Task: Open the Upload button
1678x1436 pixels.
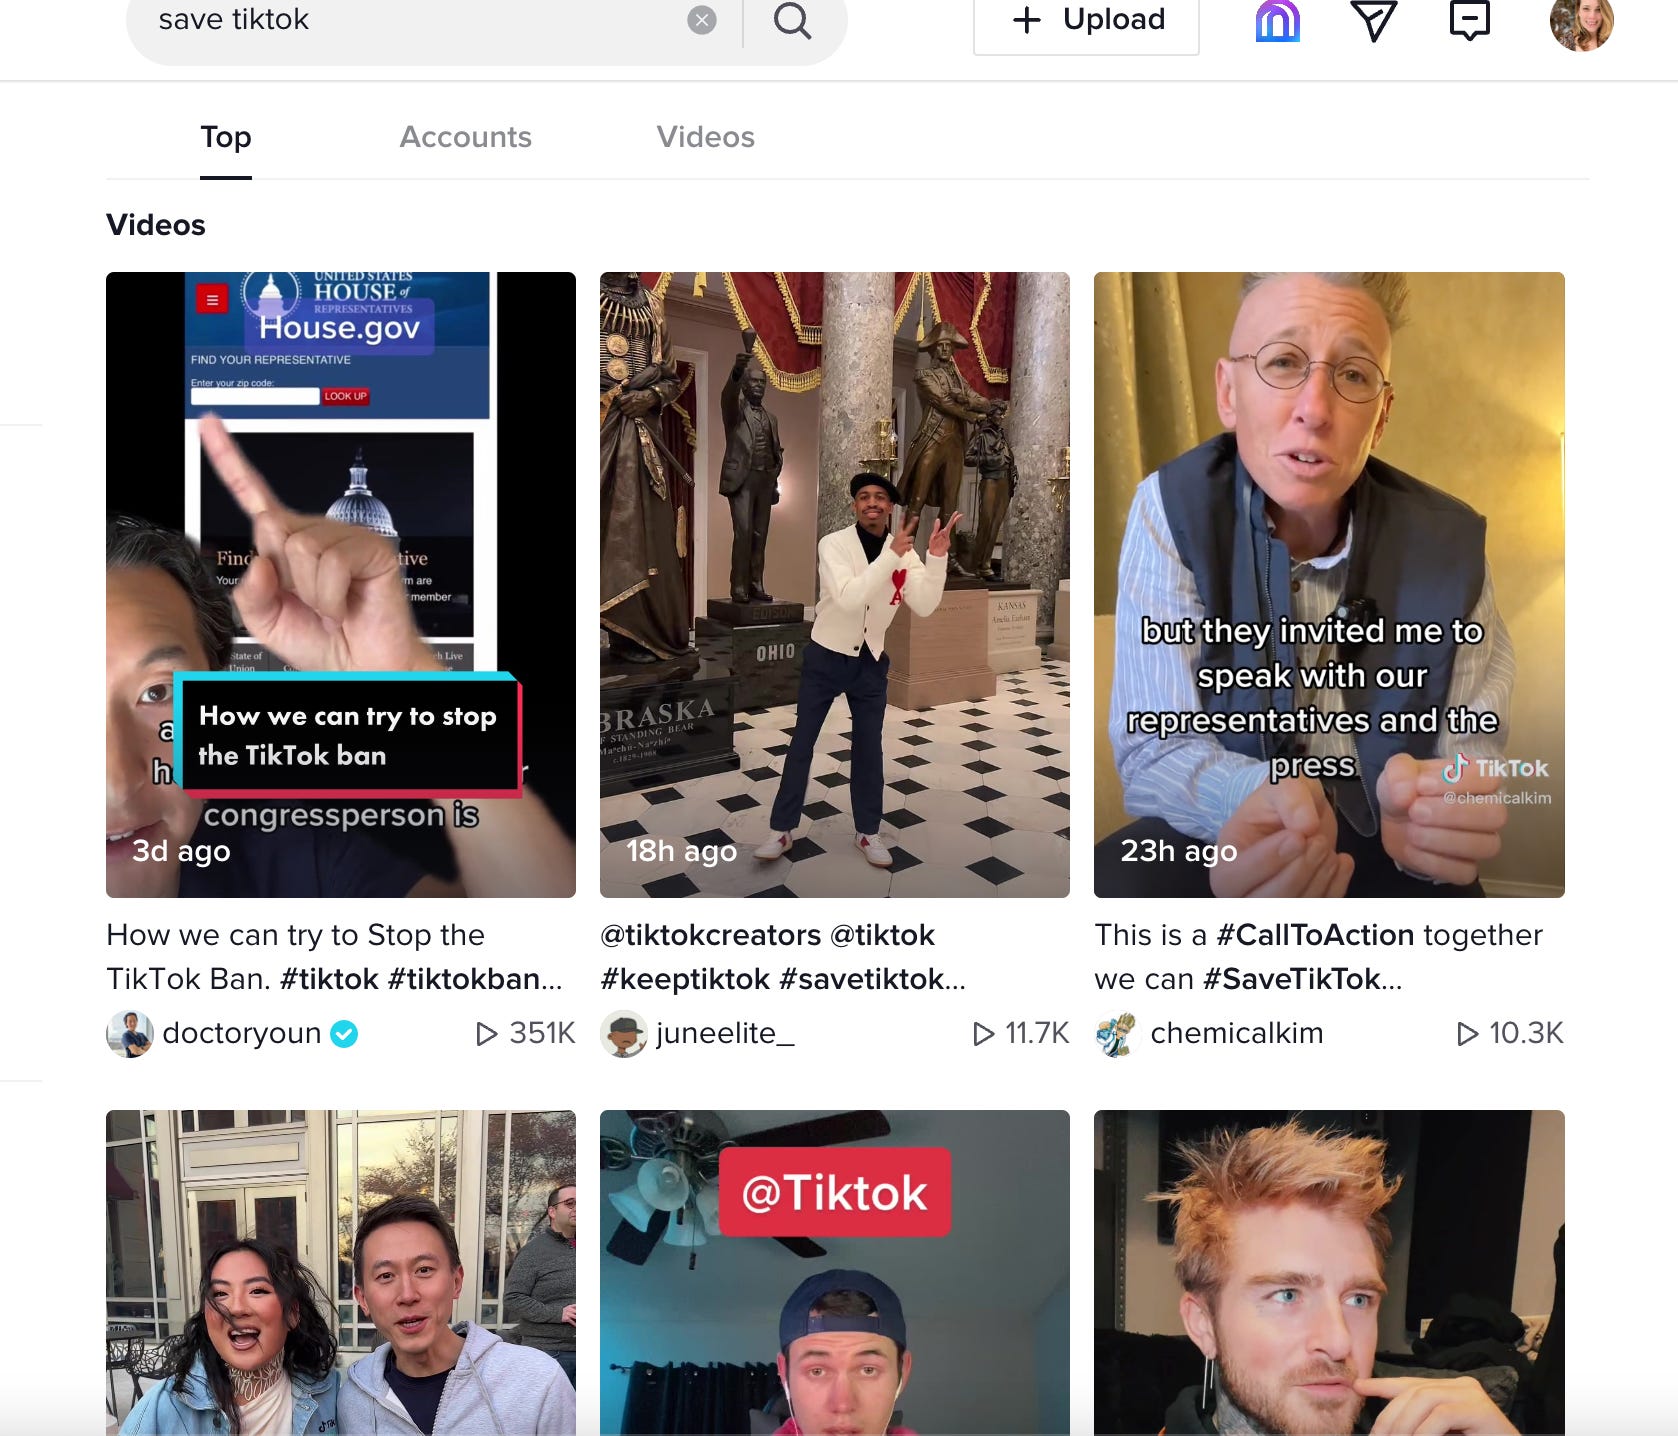Action: 1086,20
